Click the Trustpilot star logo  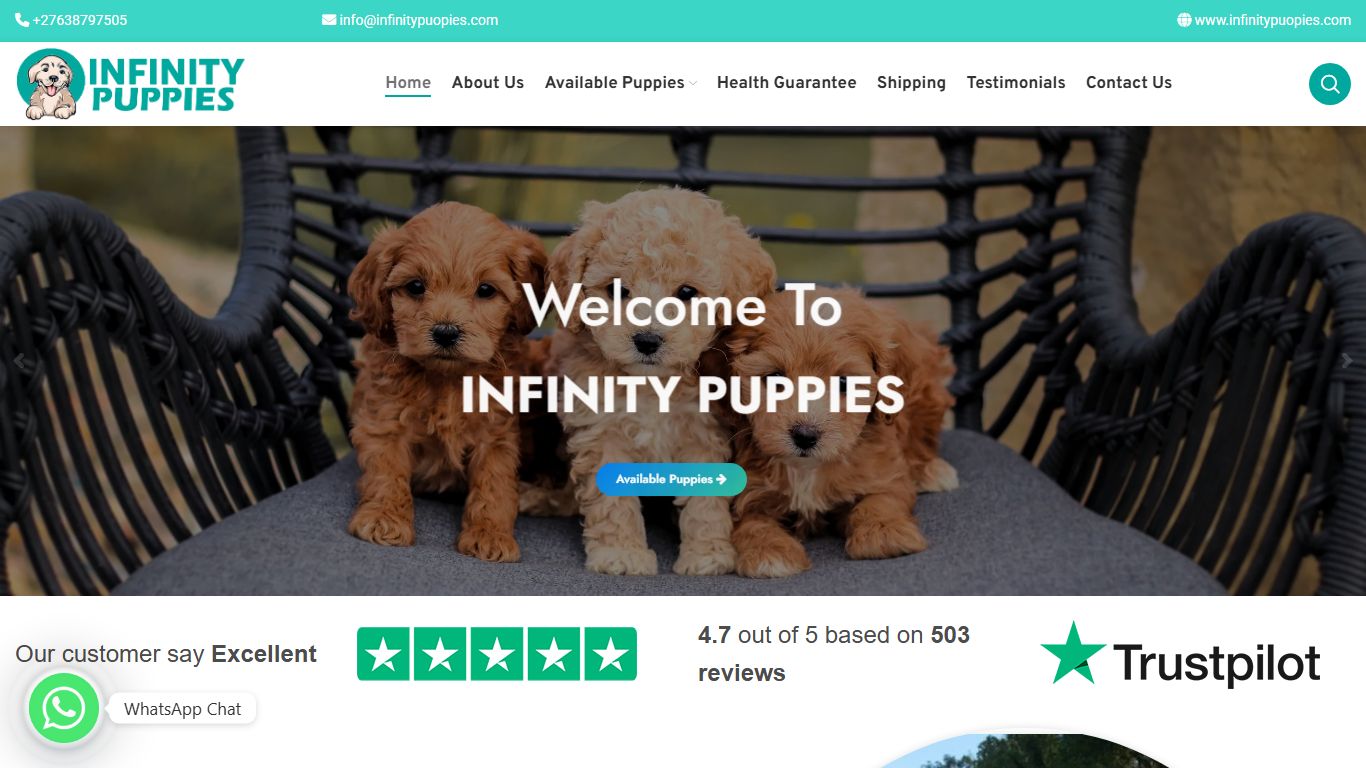coord(1072,652)
